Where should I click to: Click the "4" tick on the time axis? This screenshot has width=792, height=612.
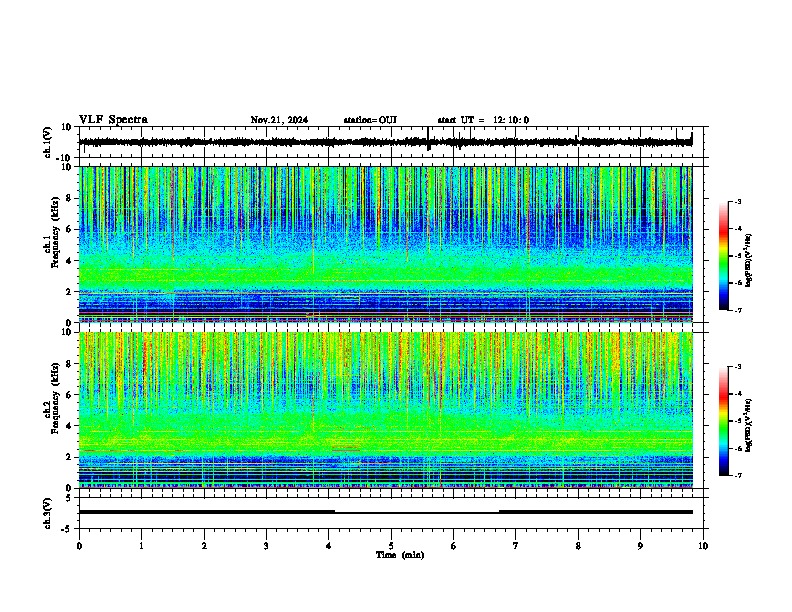[329, 546]
